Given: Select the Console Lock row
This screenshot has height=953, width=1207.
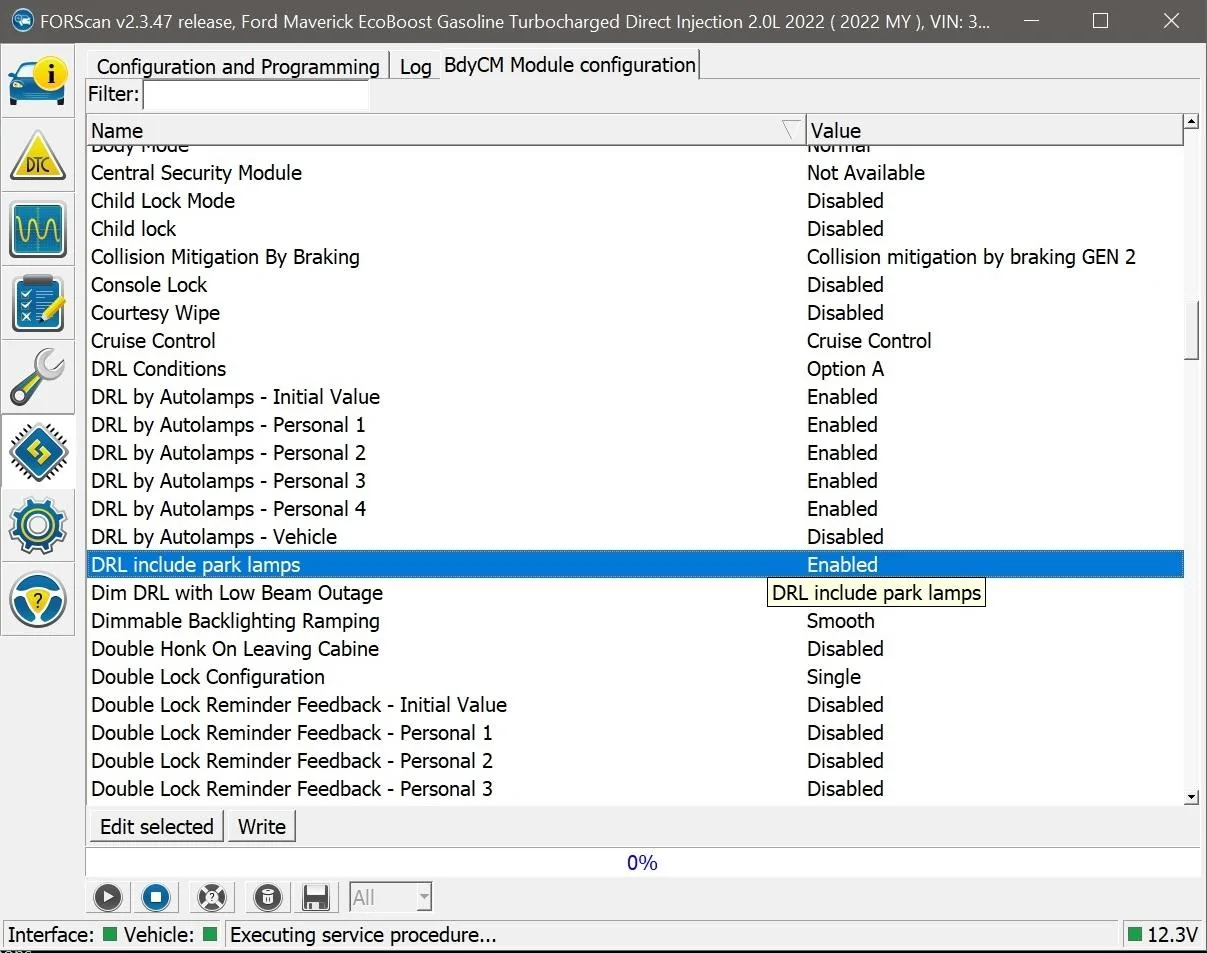Looking at the screenshot, I should 635,285.
